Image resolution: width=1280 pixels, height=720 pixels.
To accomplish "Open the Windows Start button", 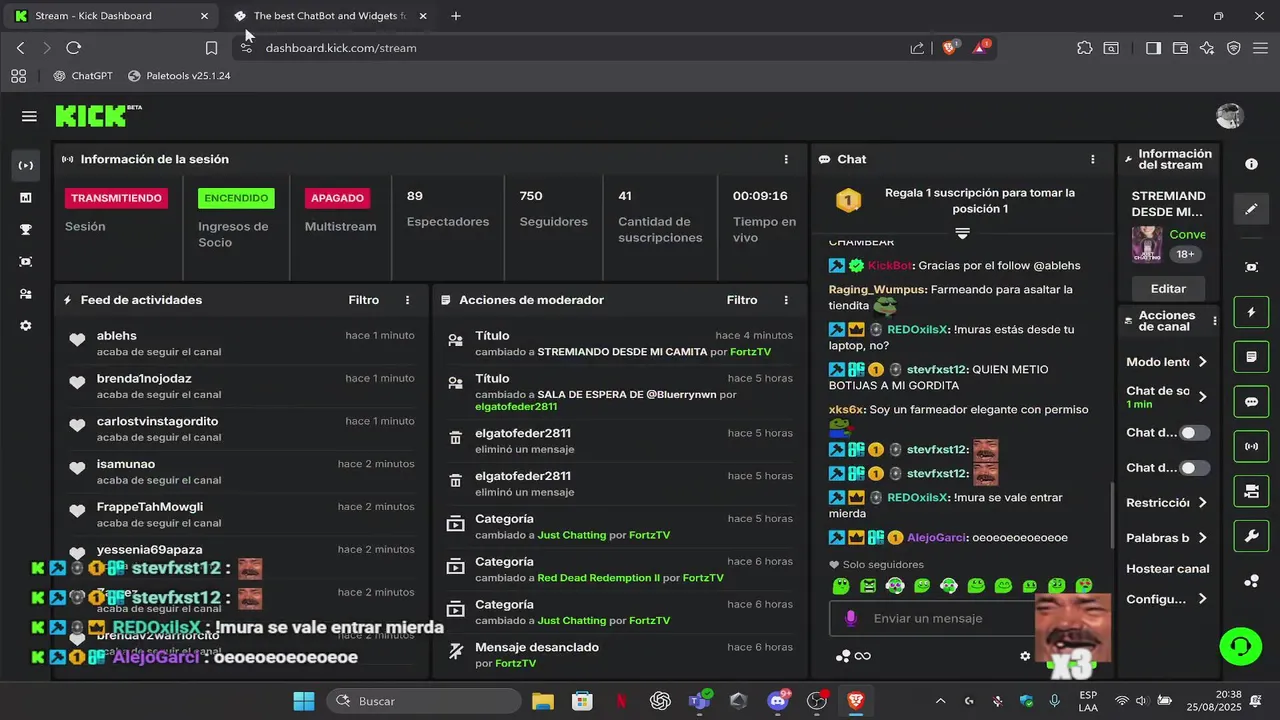I will click(x=304, y=701).
